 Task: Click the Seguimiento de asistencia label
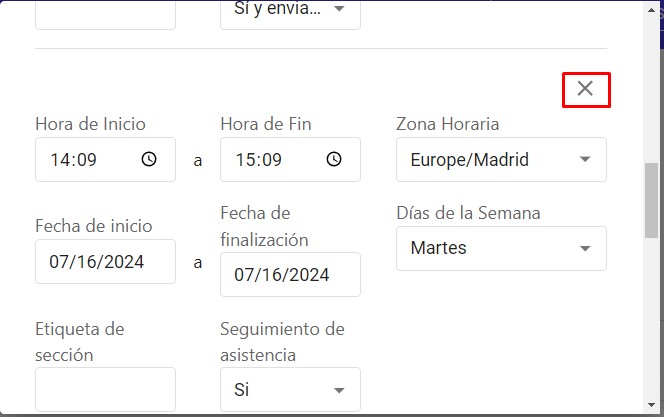tap(282, 342)
